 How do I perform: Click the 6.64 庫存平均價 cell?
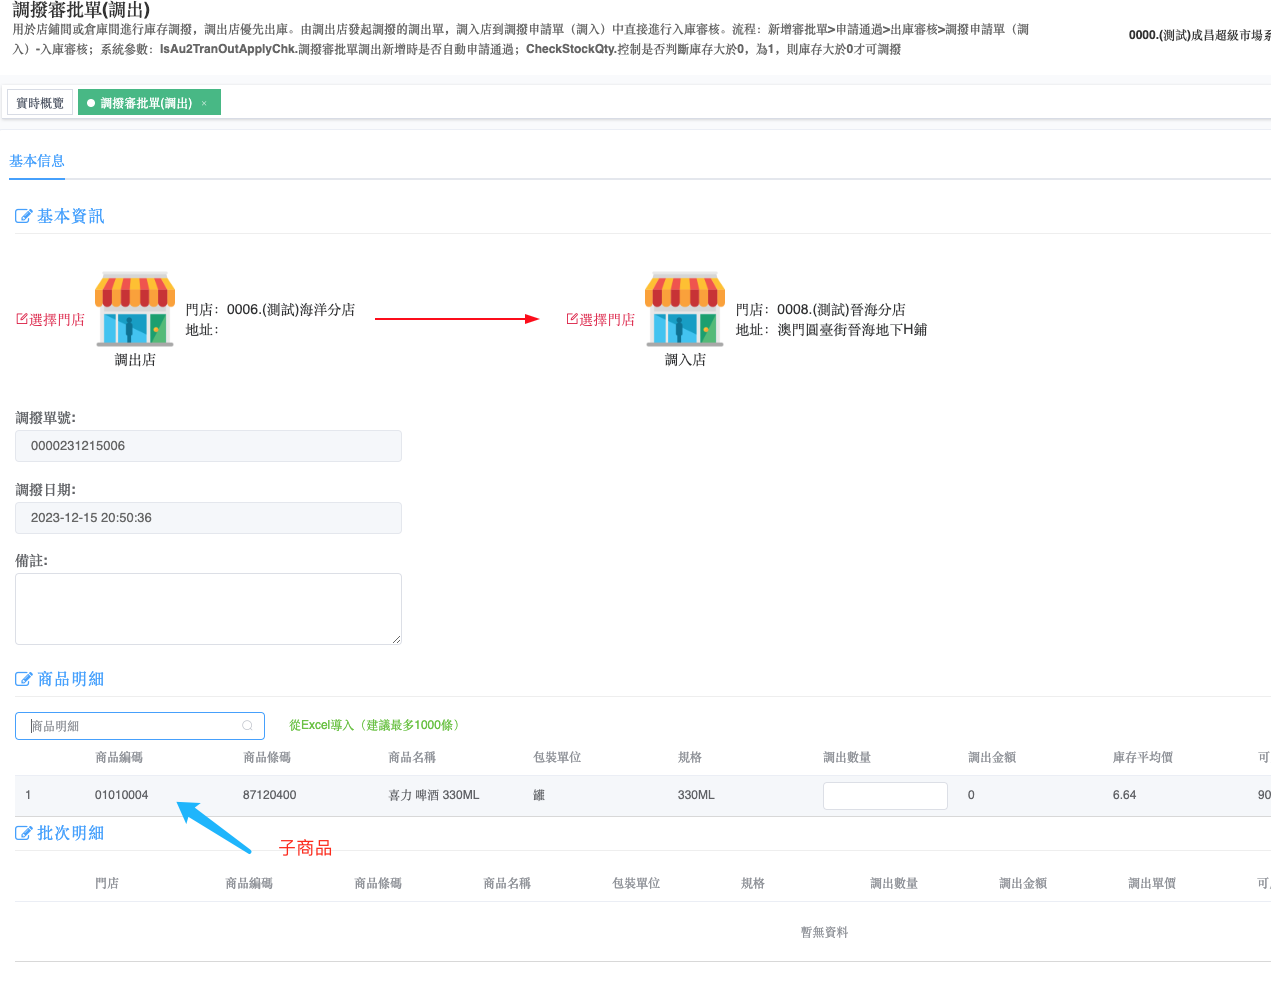(1124, 795)
